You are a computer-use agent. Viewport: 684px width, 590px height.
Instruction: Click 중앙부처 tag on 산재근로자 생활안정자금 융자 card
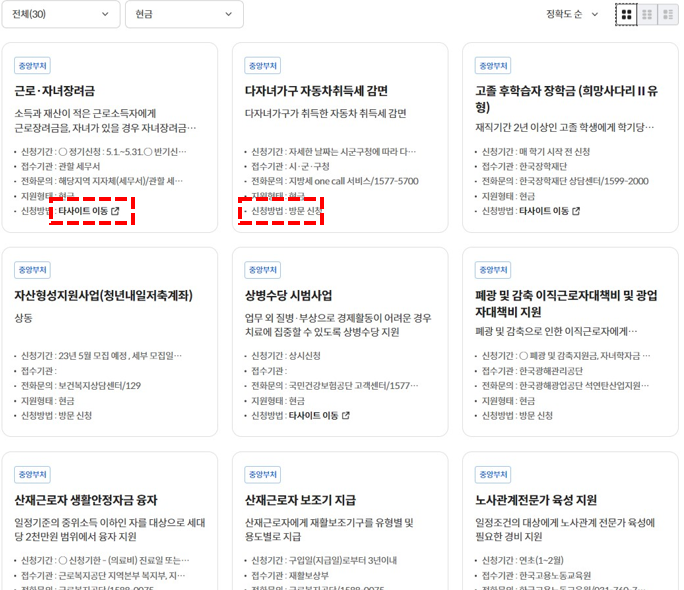point(32,474)
